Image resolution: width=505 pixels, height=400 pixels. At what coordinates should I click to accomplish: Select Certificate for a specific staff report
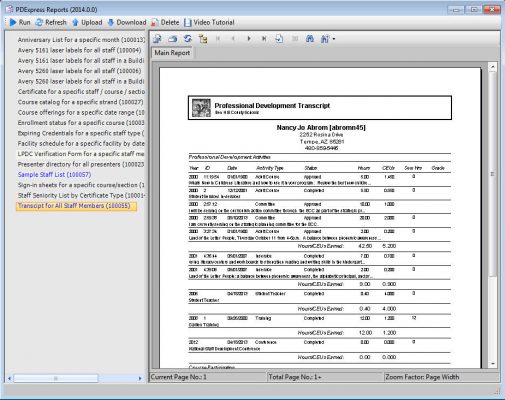81,91
